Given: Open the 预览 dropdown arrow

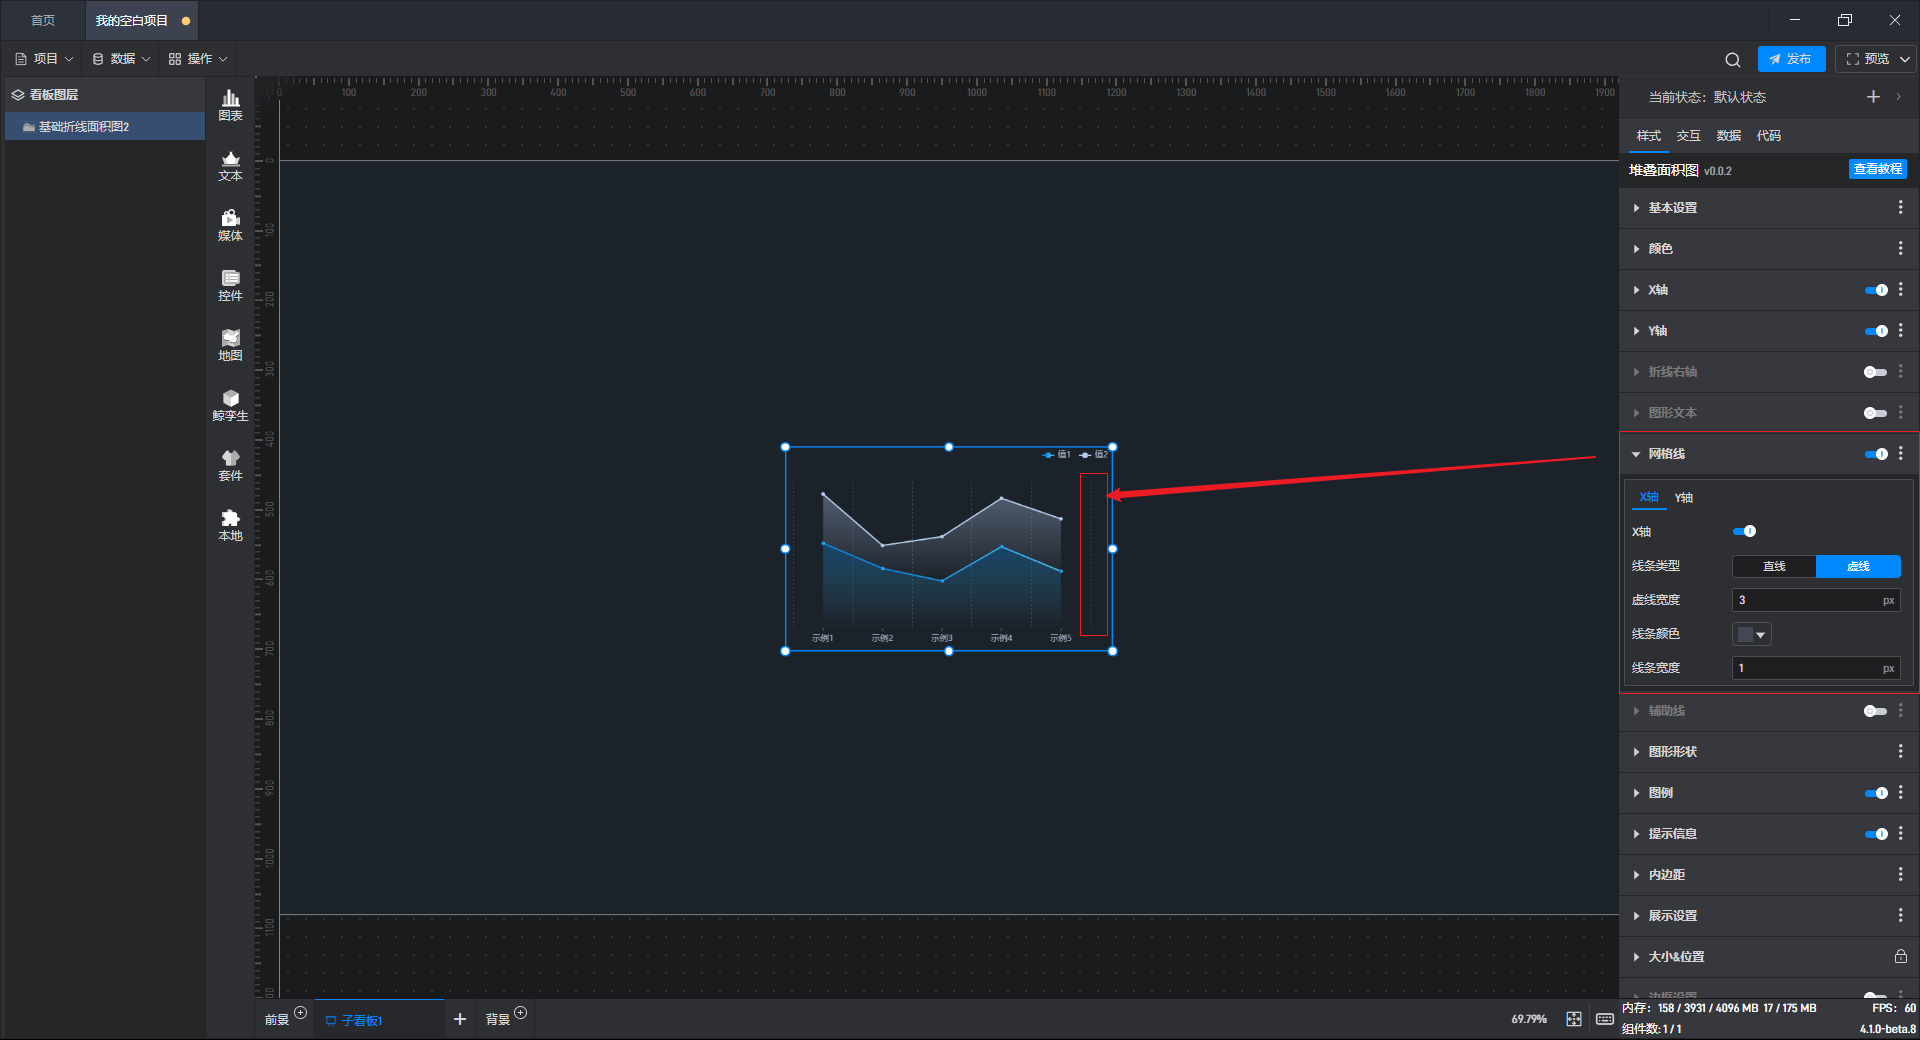Looking at the screenshot, I should (1905, 59).
